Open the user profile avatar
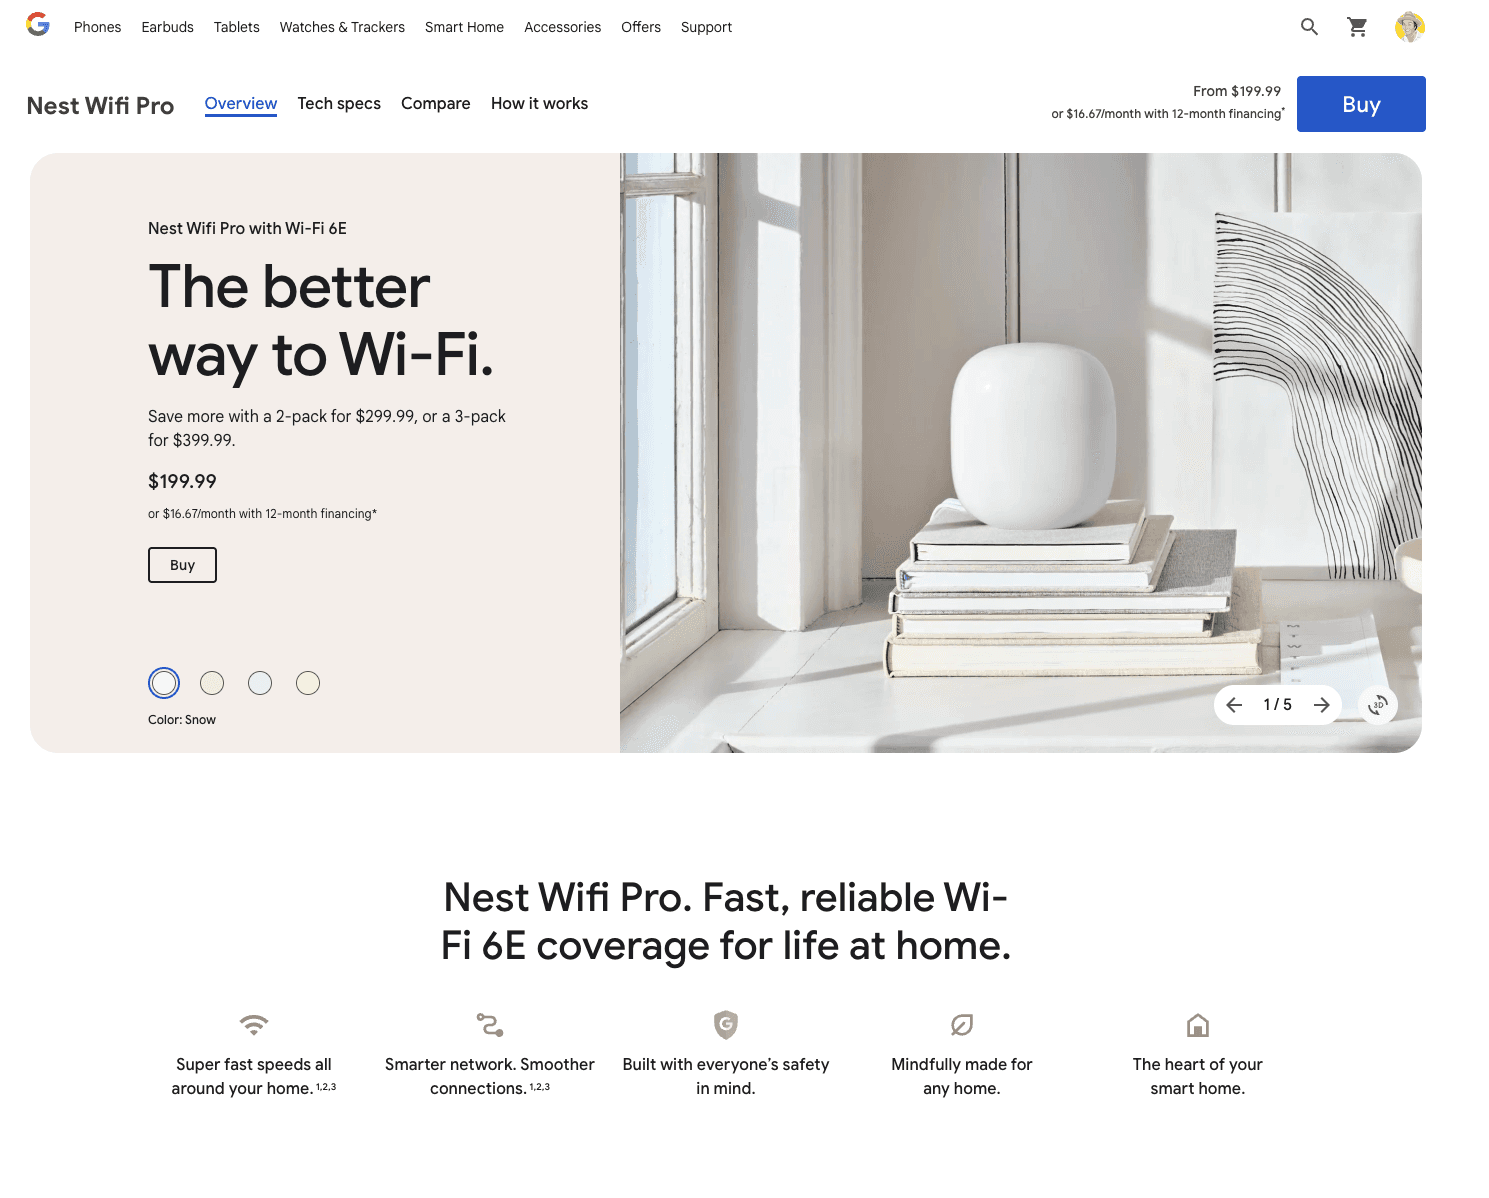1489x1198 pixels. (1410, 27)
